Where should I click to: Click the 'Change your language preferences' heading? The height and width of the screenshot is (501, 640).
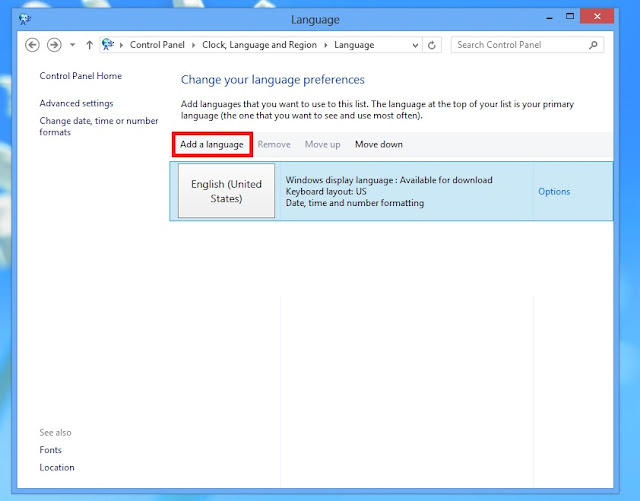point(273,80)
